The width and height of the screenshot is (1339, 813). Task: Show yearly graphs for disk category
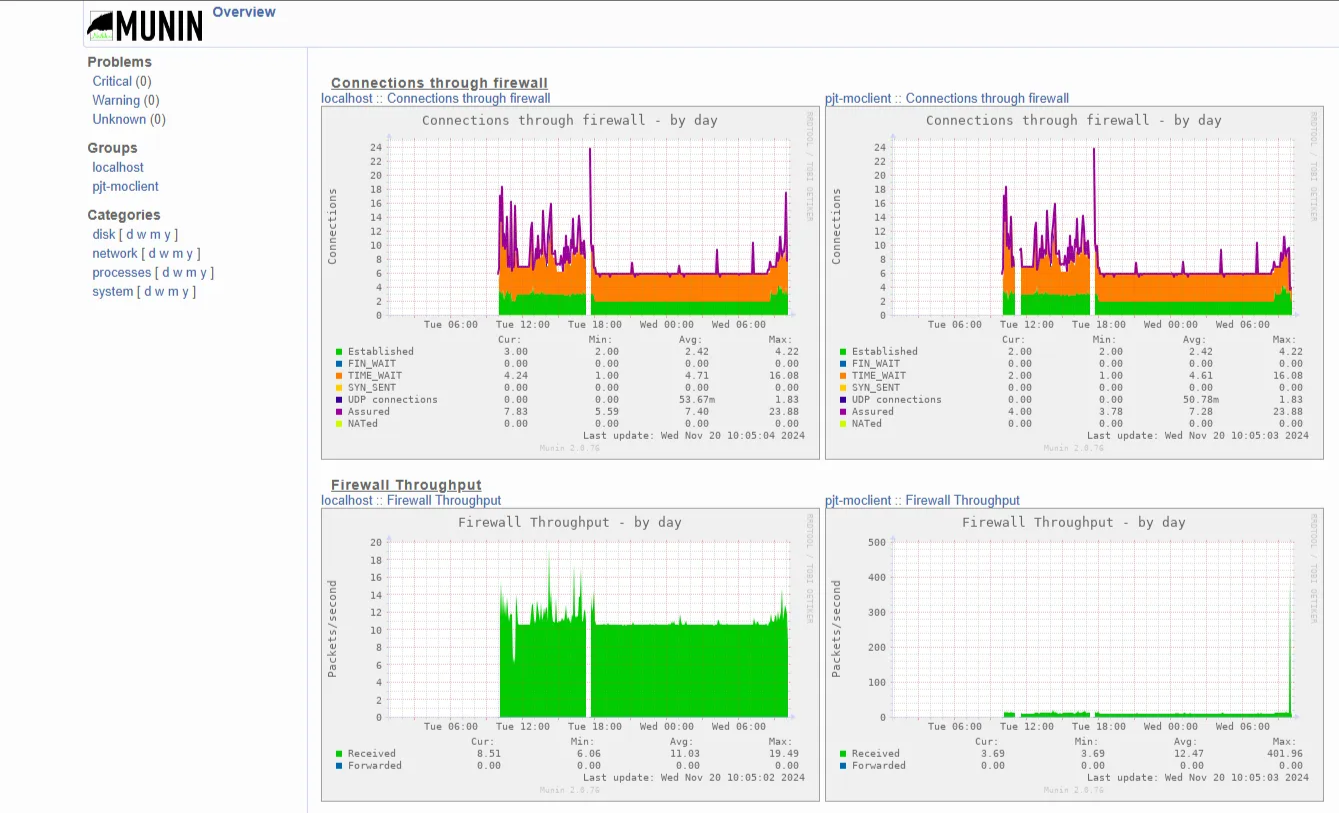point(168,234)
